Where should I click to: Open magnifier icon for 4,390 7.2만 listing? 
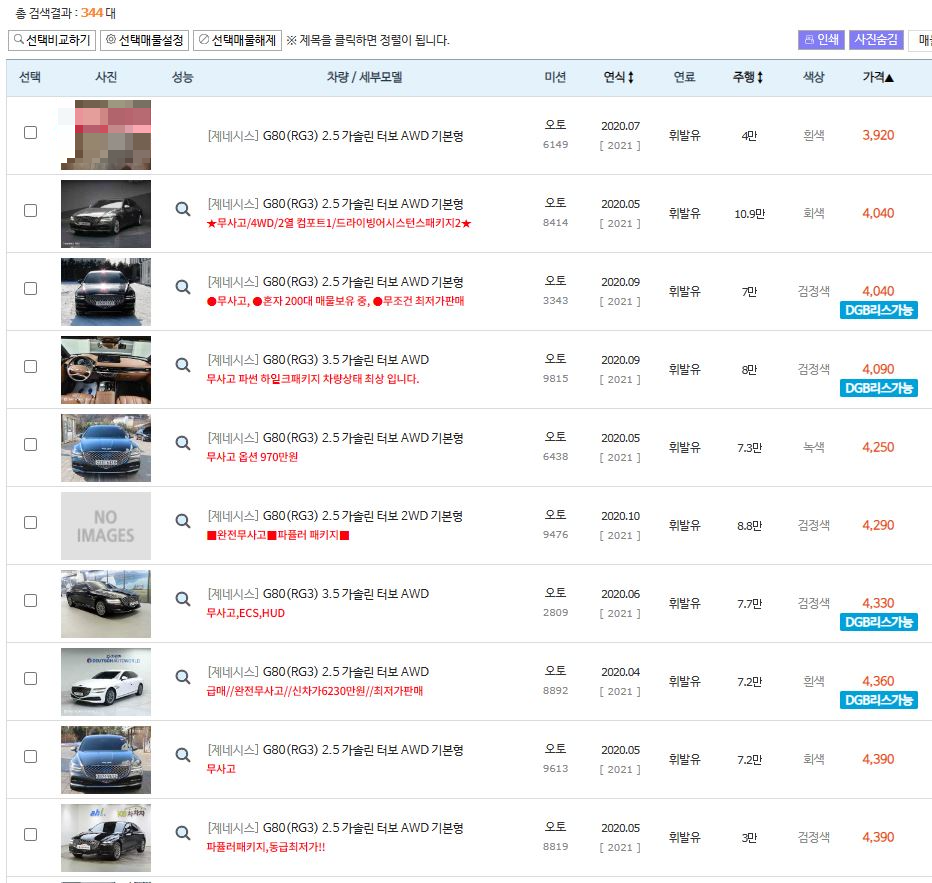coord(182,755)
